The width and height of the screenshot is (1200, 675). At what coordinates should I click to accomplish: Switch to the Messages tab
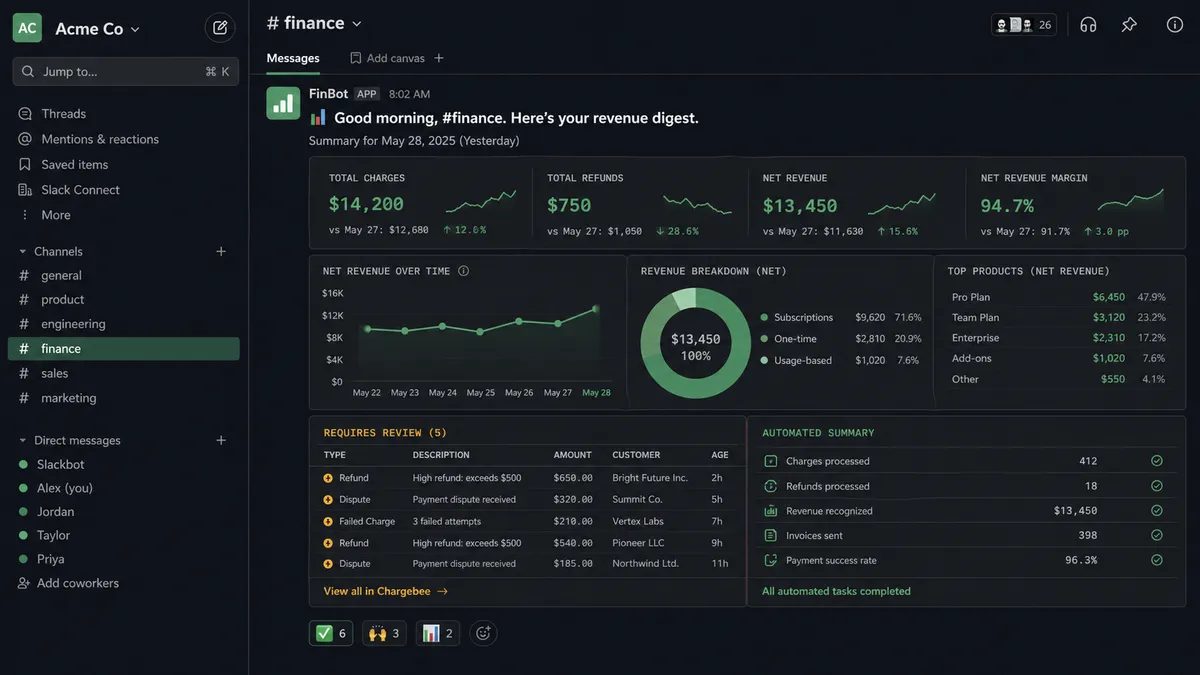(x=293, y=58)
